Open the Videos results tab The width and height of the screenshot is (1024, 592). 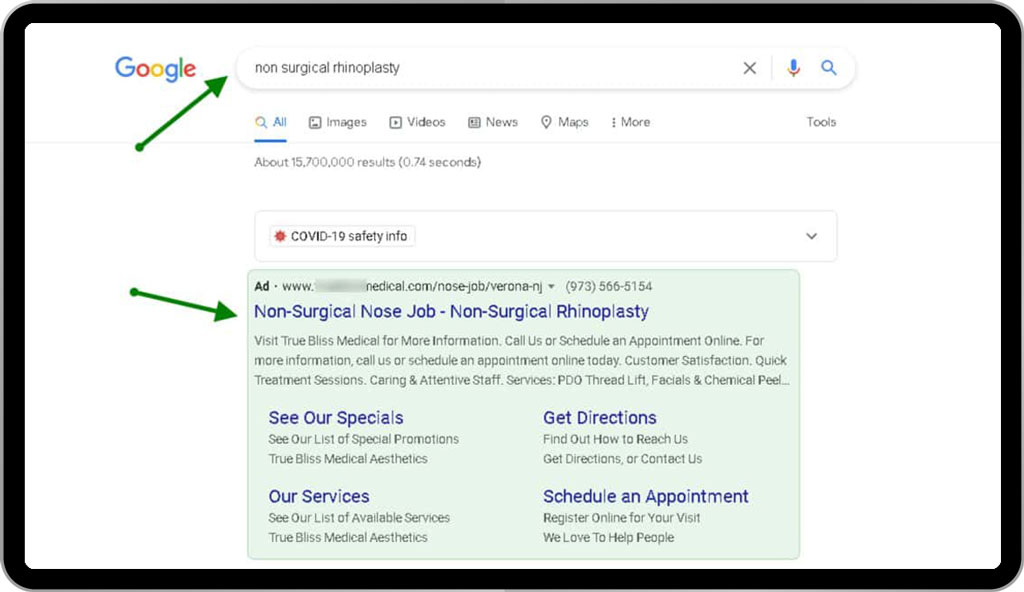click(417, 122)
